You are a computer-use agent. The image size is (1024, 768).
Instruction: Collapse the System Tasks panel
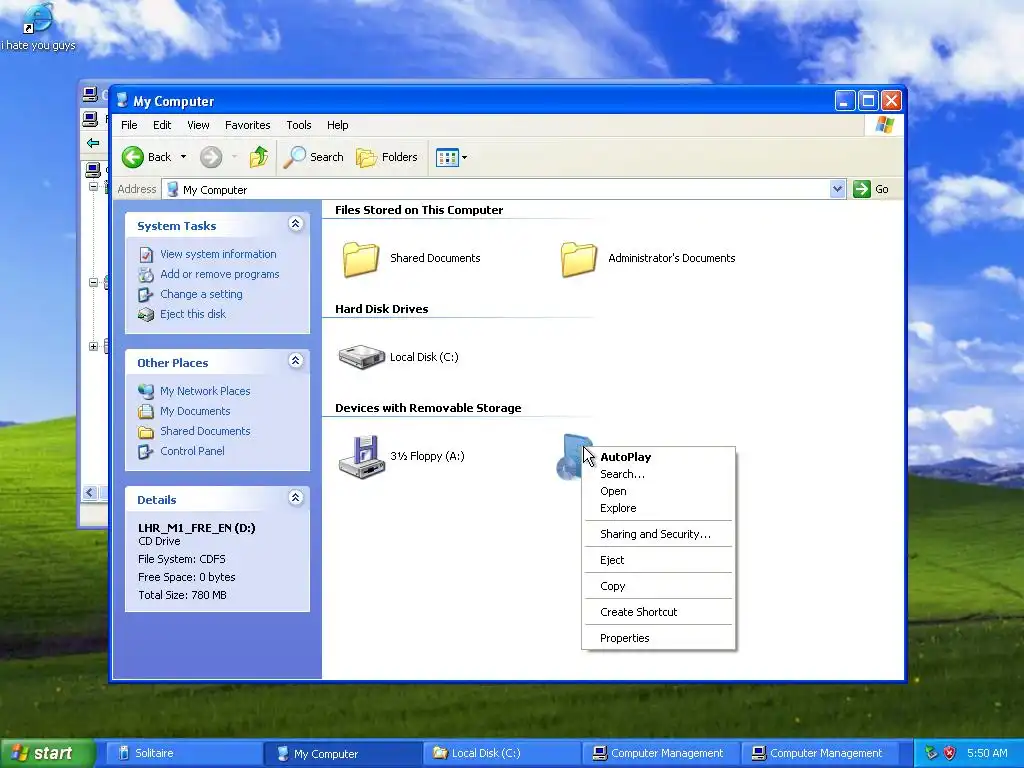point(295,224)
